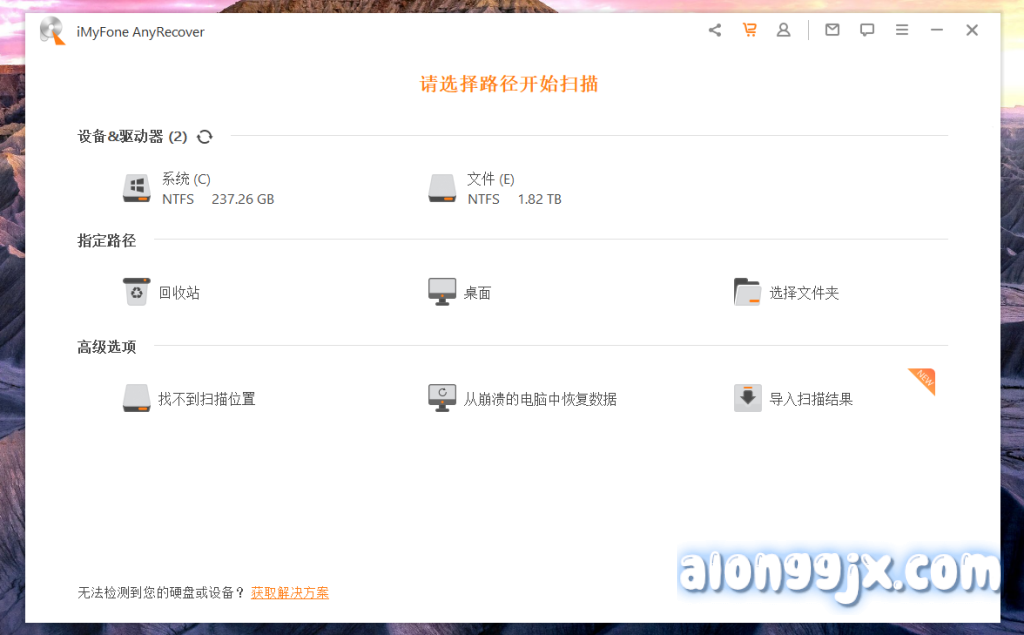Image resolution: width=1024 pixels, height=635 pixels.
Task: Select the 文件 (E) drive icon
Action: [442, 188]
